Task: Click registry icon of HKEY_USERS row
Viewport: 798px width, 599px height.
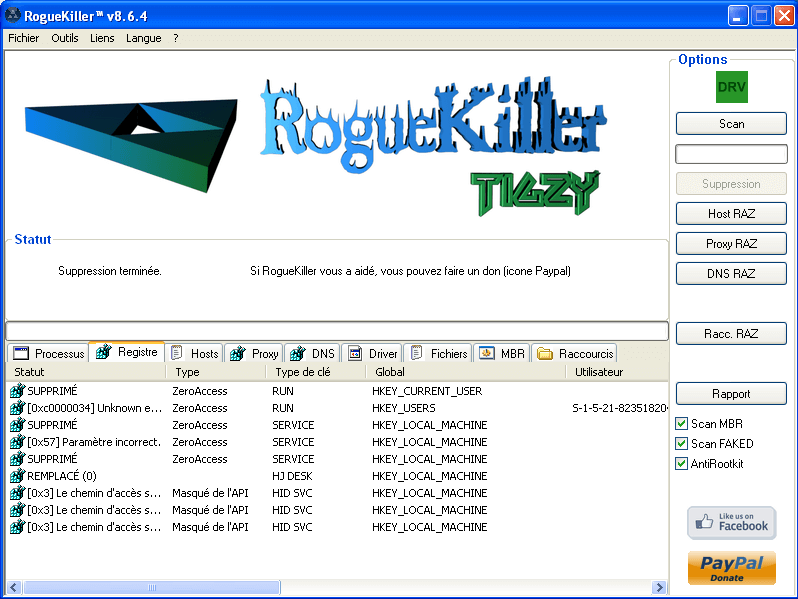Action: click(x=17, y=408)
